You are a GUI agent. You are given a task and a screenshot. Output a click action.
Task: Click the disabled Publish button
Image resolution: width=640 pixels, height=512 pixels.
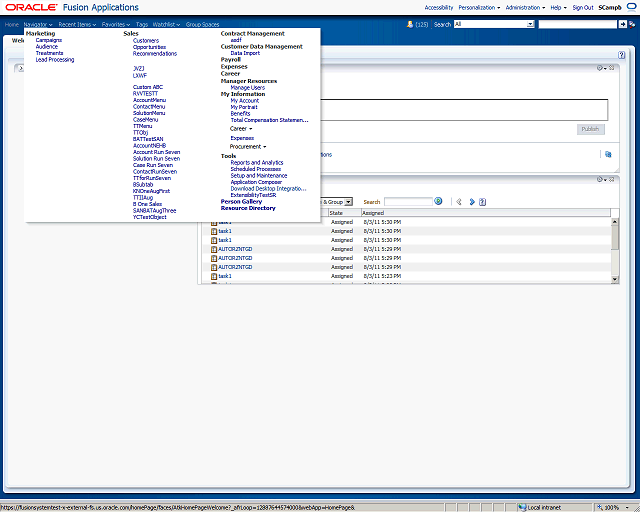click(590, 129)
